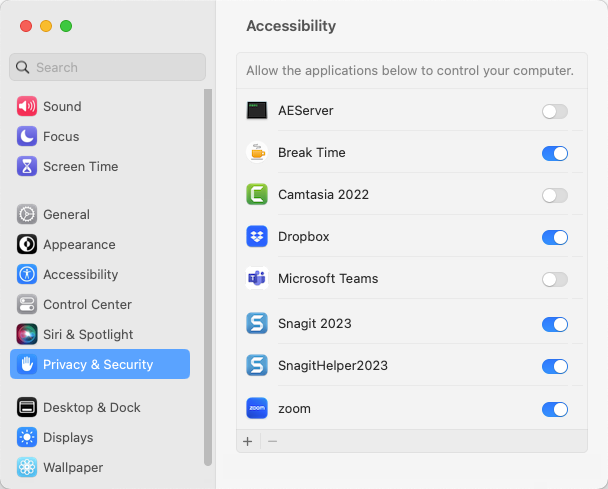
Task: Minimize window with yellow button
Action: pos(46,26)
